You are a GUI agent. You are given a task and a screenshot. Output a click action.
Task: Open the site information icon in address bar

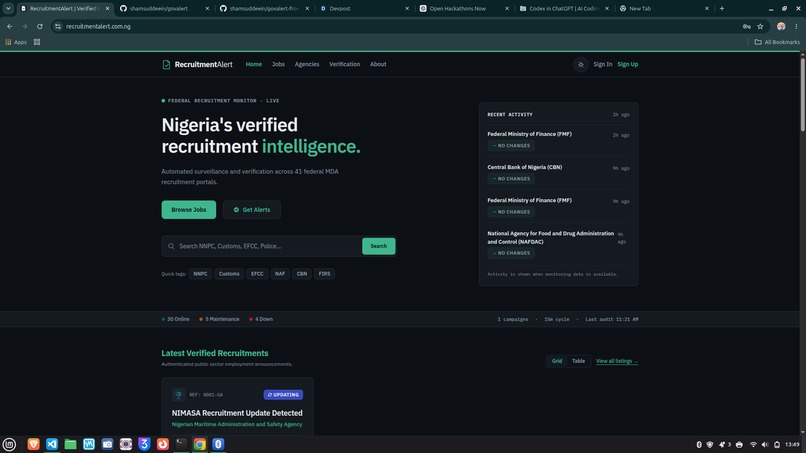(x=58, y=26)
